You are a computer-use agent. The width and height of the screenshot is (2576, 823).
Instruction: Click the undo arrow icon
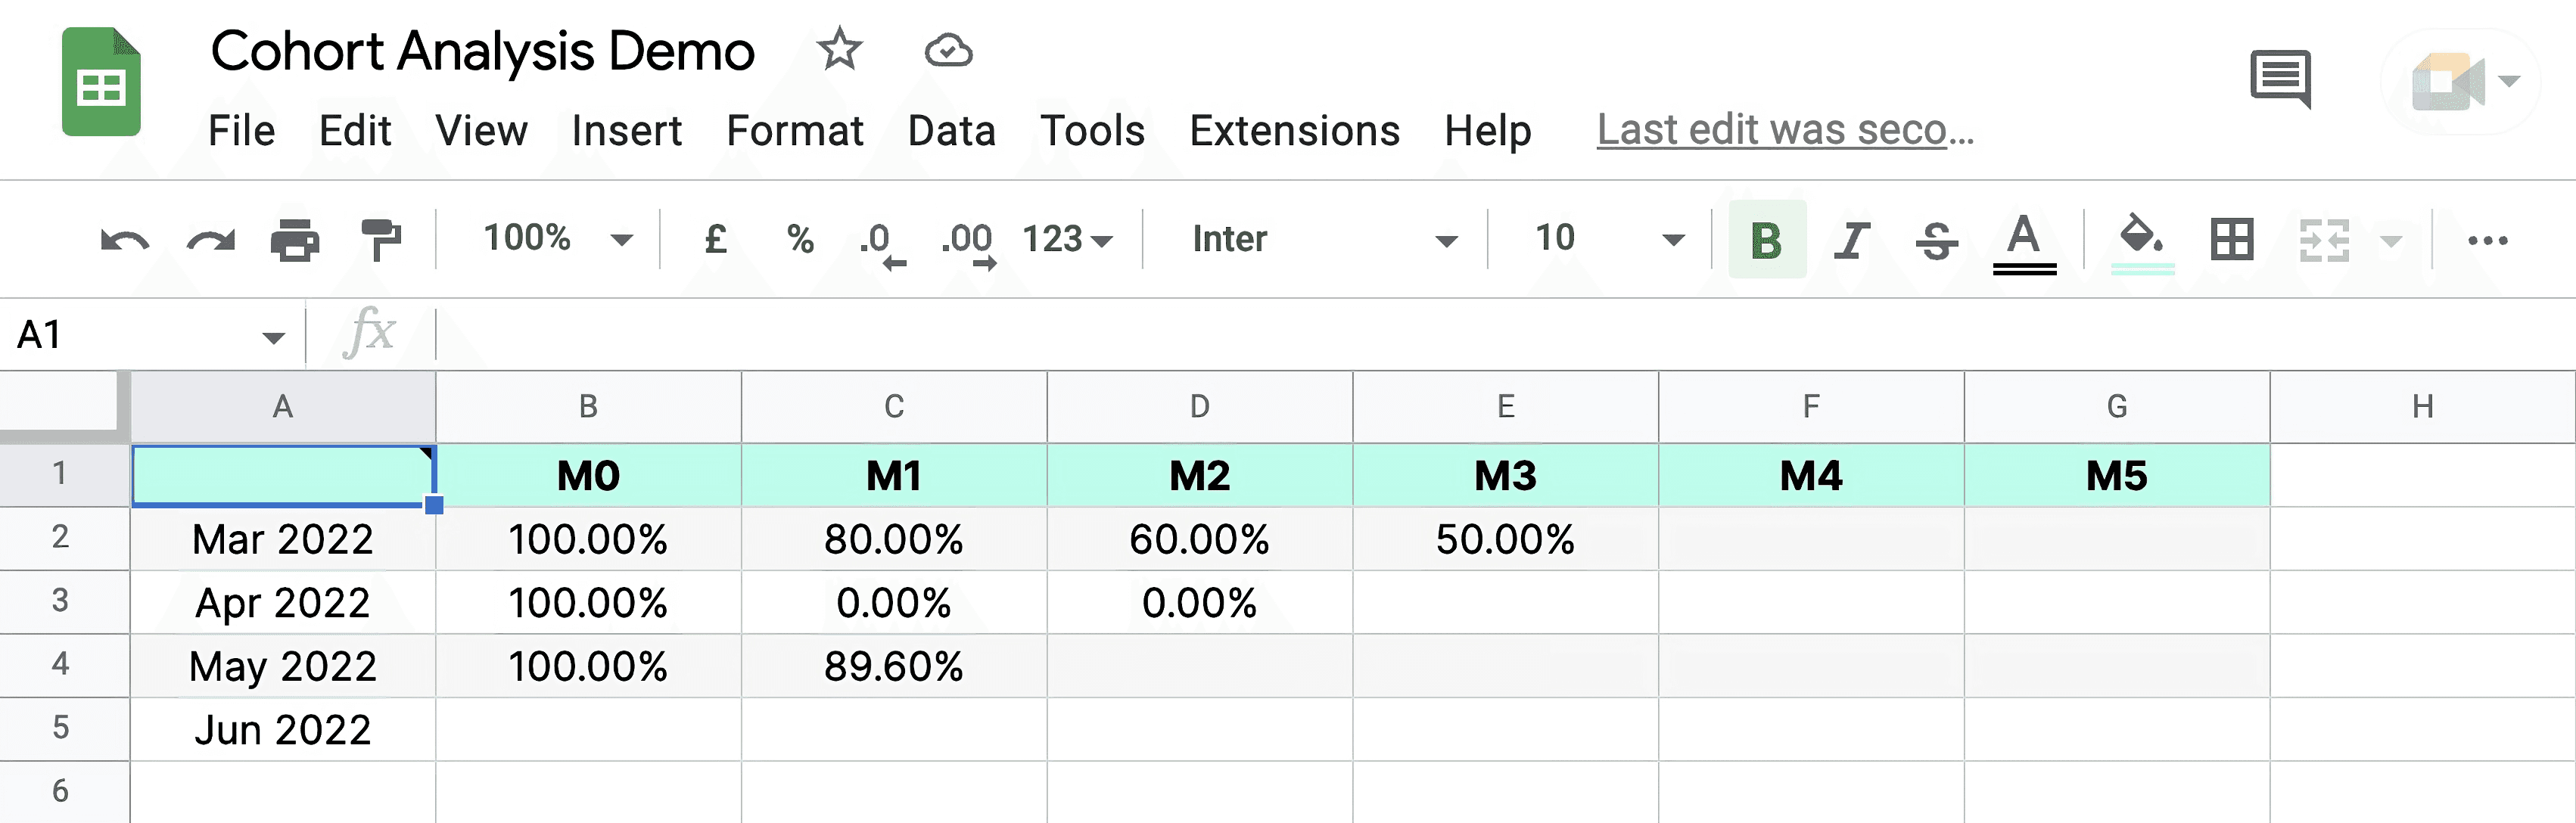coord(125,240)
